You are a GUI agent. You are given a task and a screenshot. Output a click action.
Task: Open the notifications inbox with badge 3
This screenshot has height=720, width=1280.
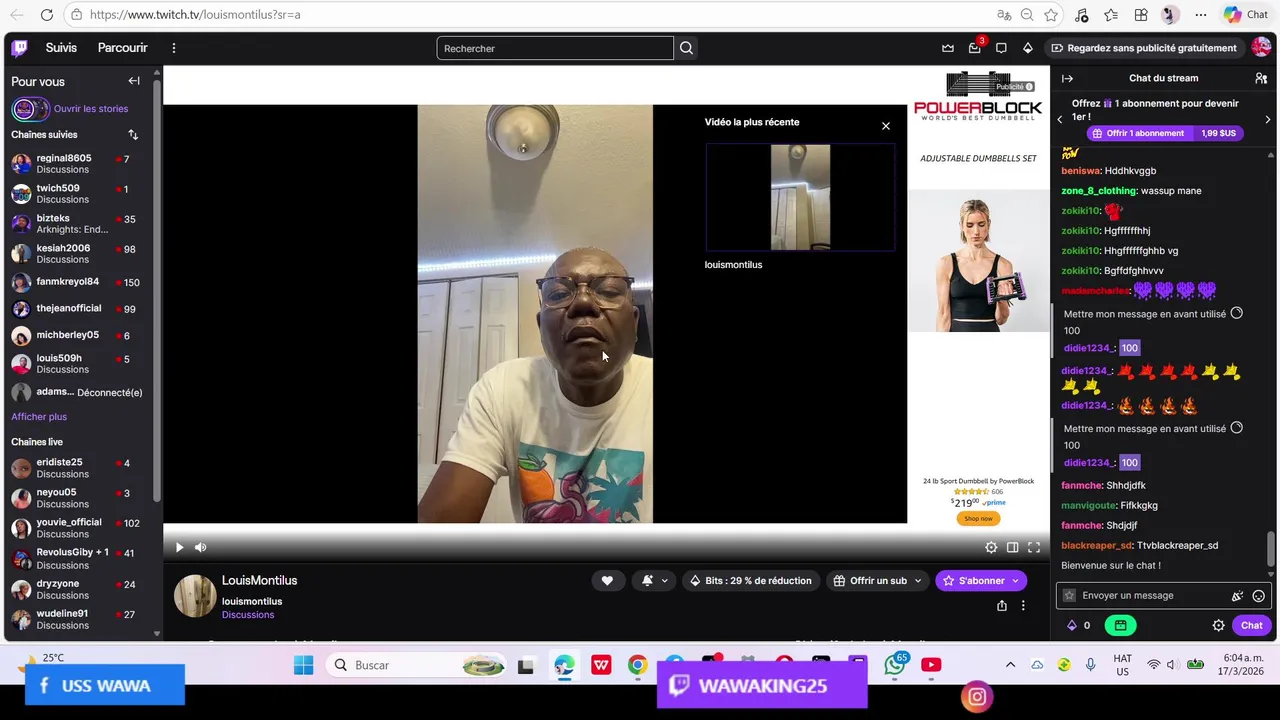point(975,48)
